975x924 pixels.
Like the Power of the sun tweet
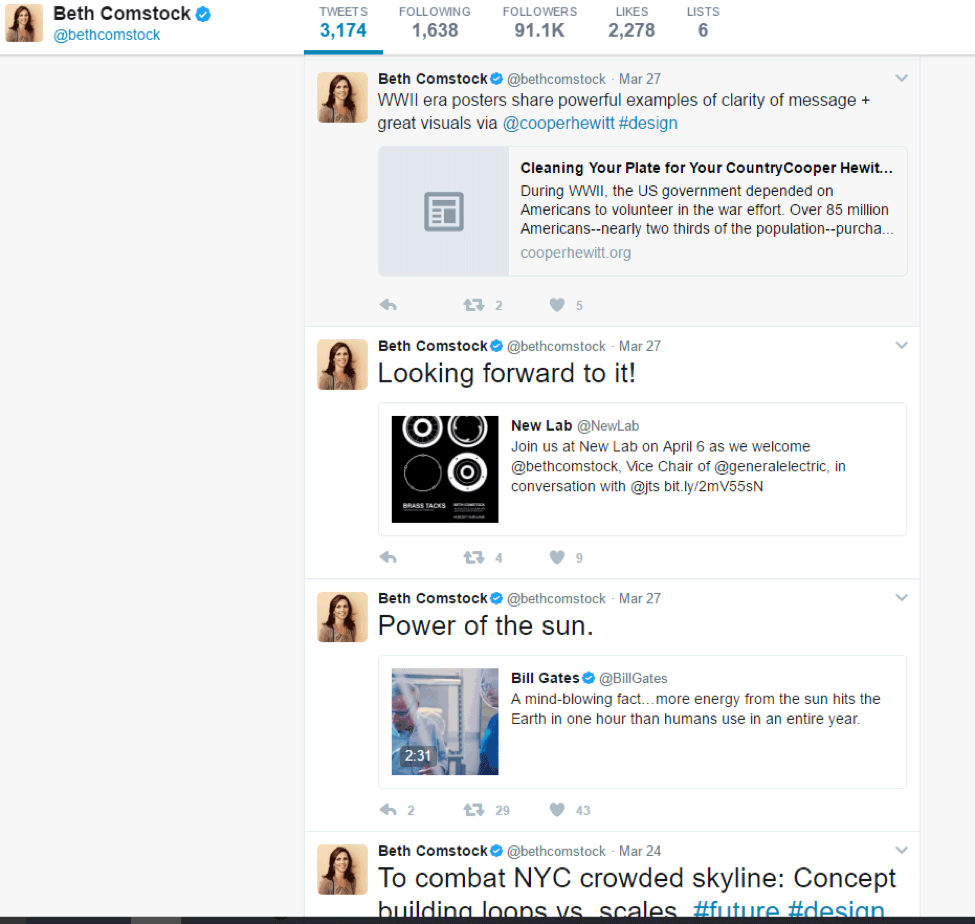click(x=557, y=810)
